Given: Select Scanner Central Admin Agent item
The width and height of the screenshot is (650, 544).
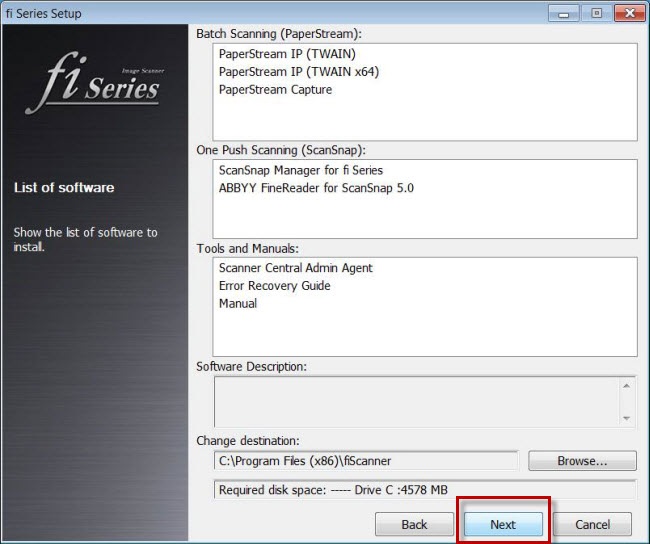Looking at the screenshot, I should (x=295, y=268).
